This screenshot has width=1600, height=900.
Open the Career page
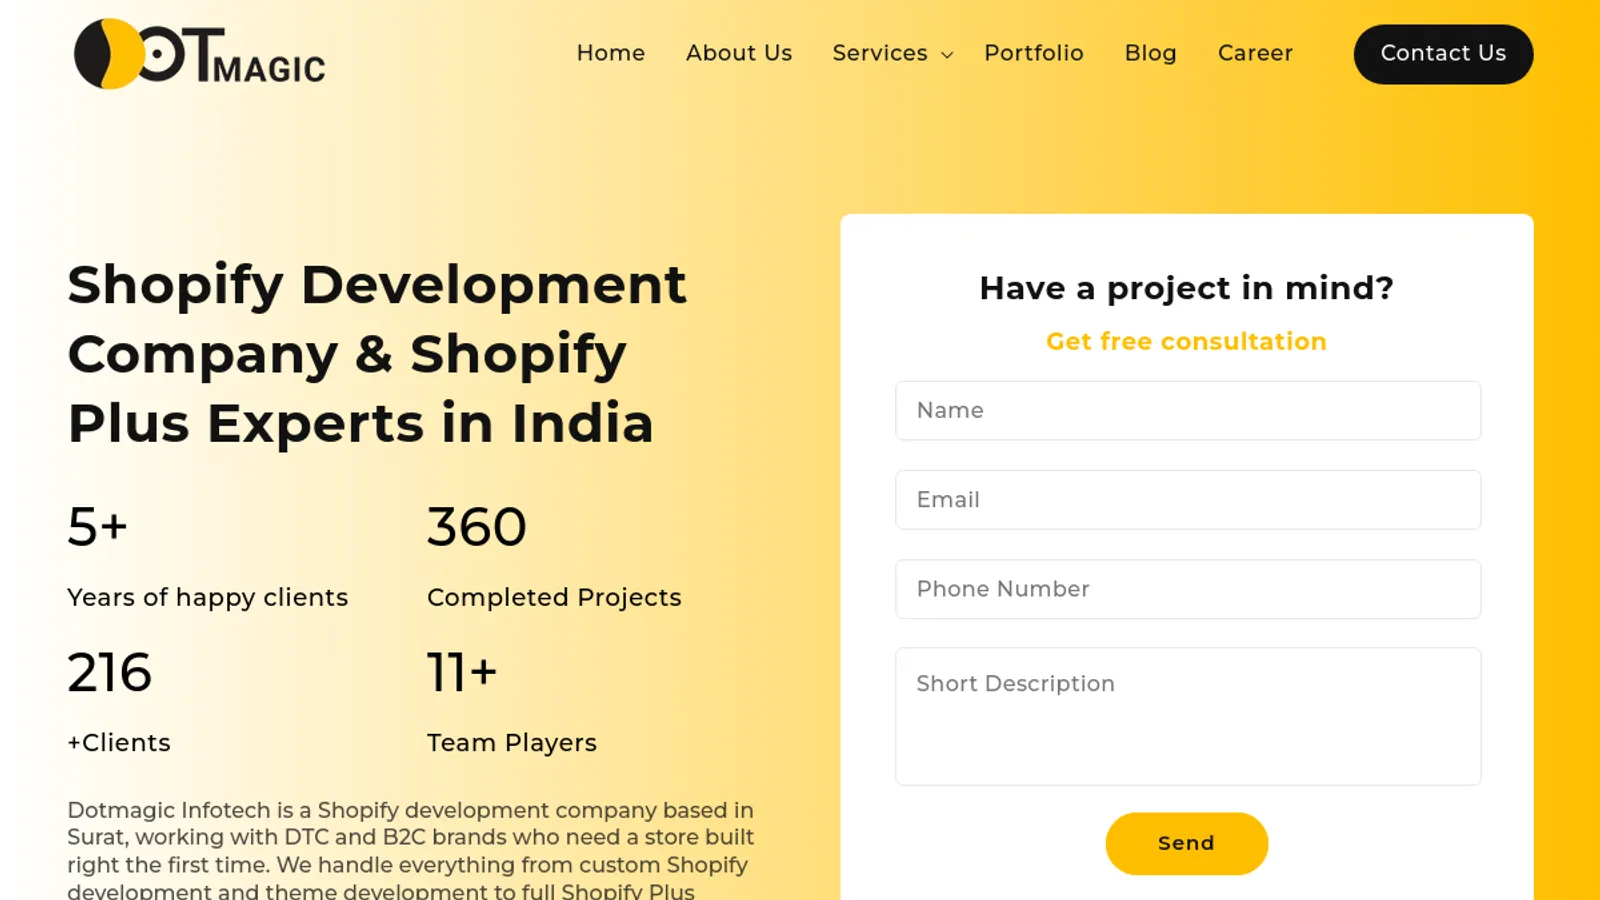pos(1255,53)
